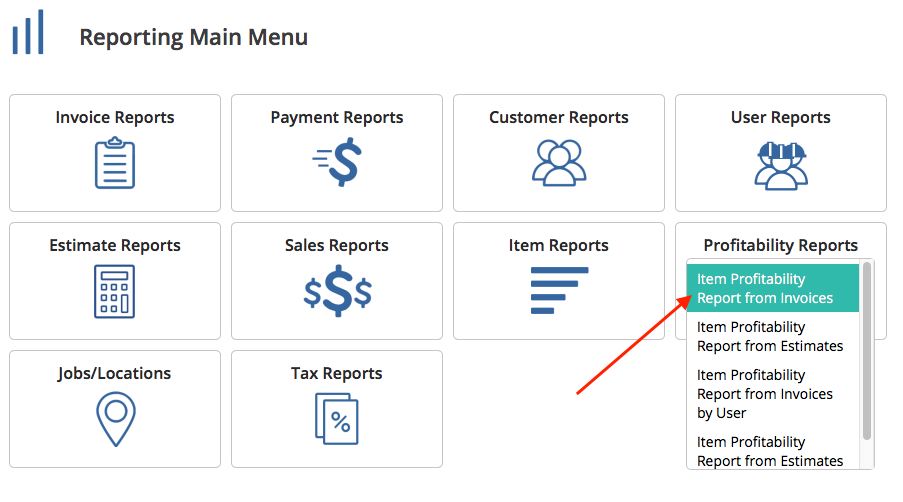This screenshot has height=502, width=903.
Task: Click the triple dollar Sales Reports icon
Action: point(337,292)
